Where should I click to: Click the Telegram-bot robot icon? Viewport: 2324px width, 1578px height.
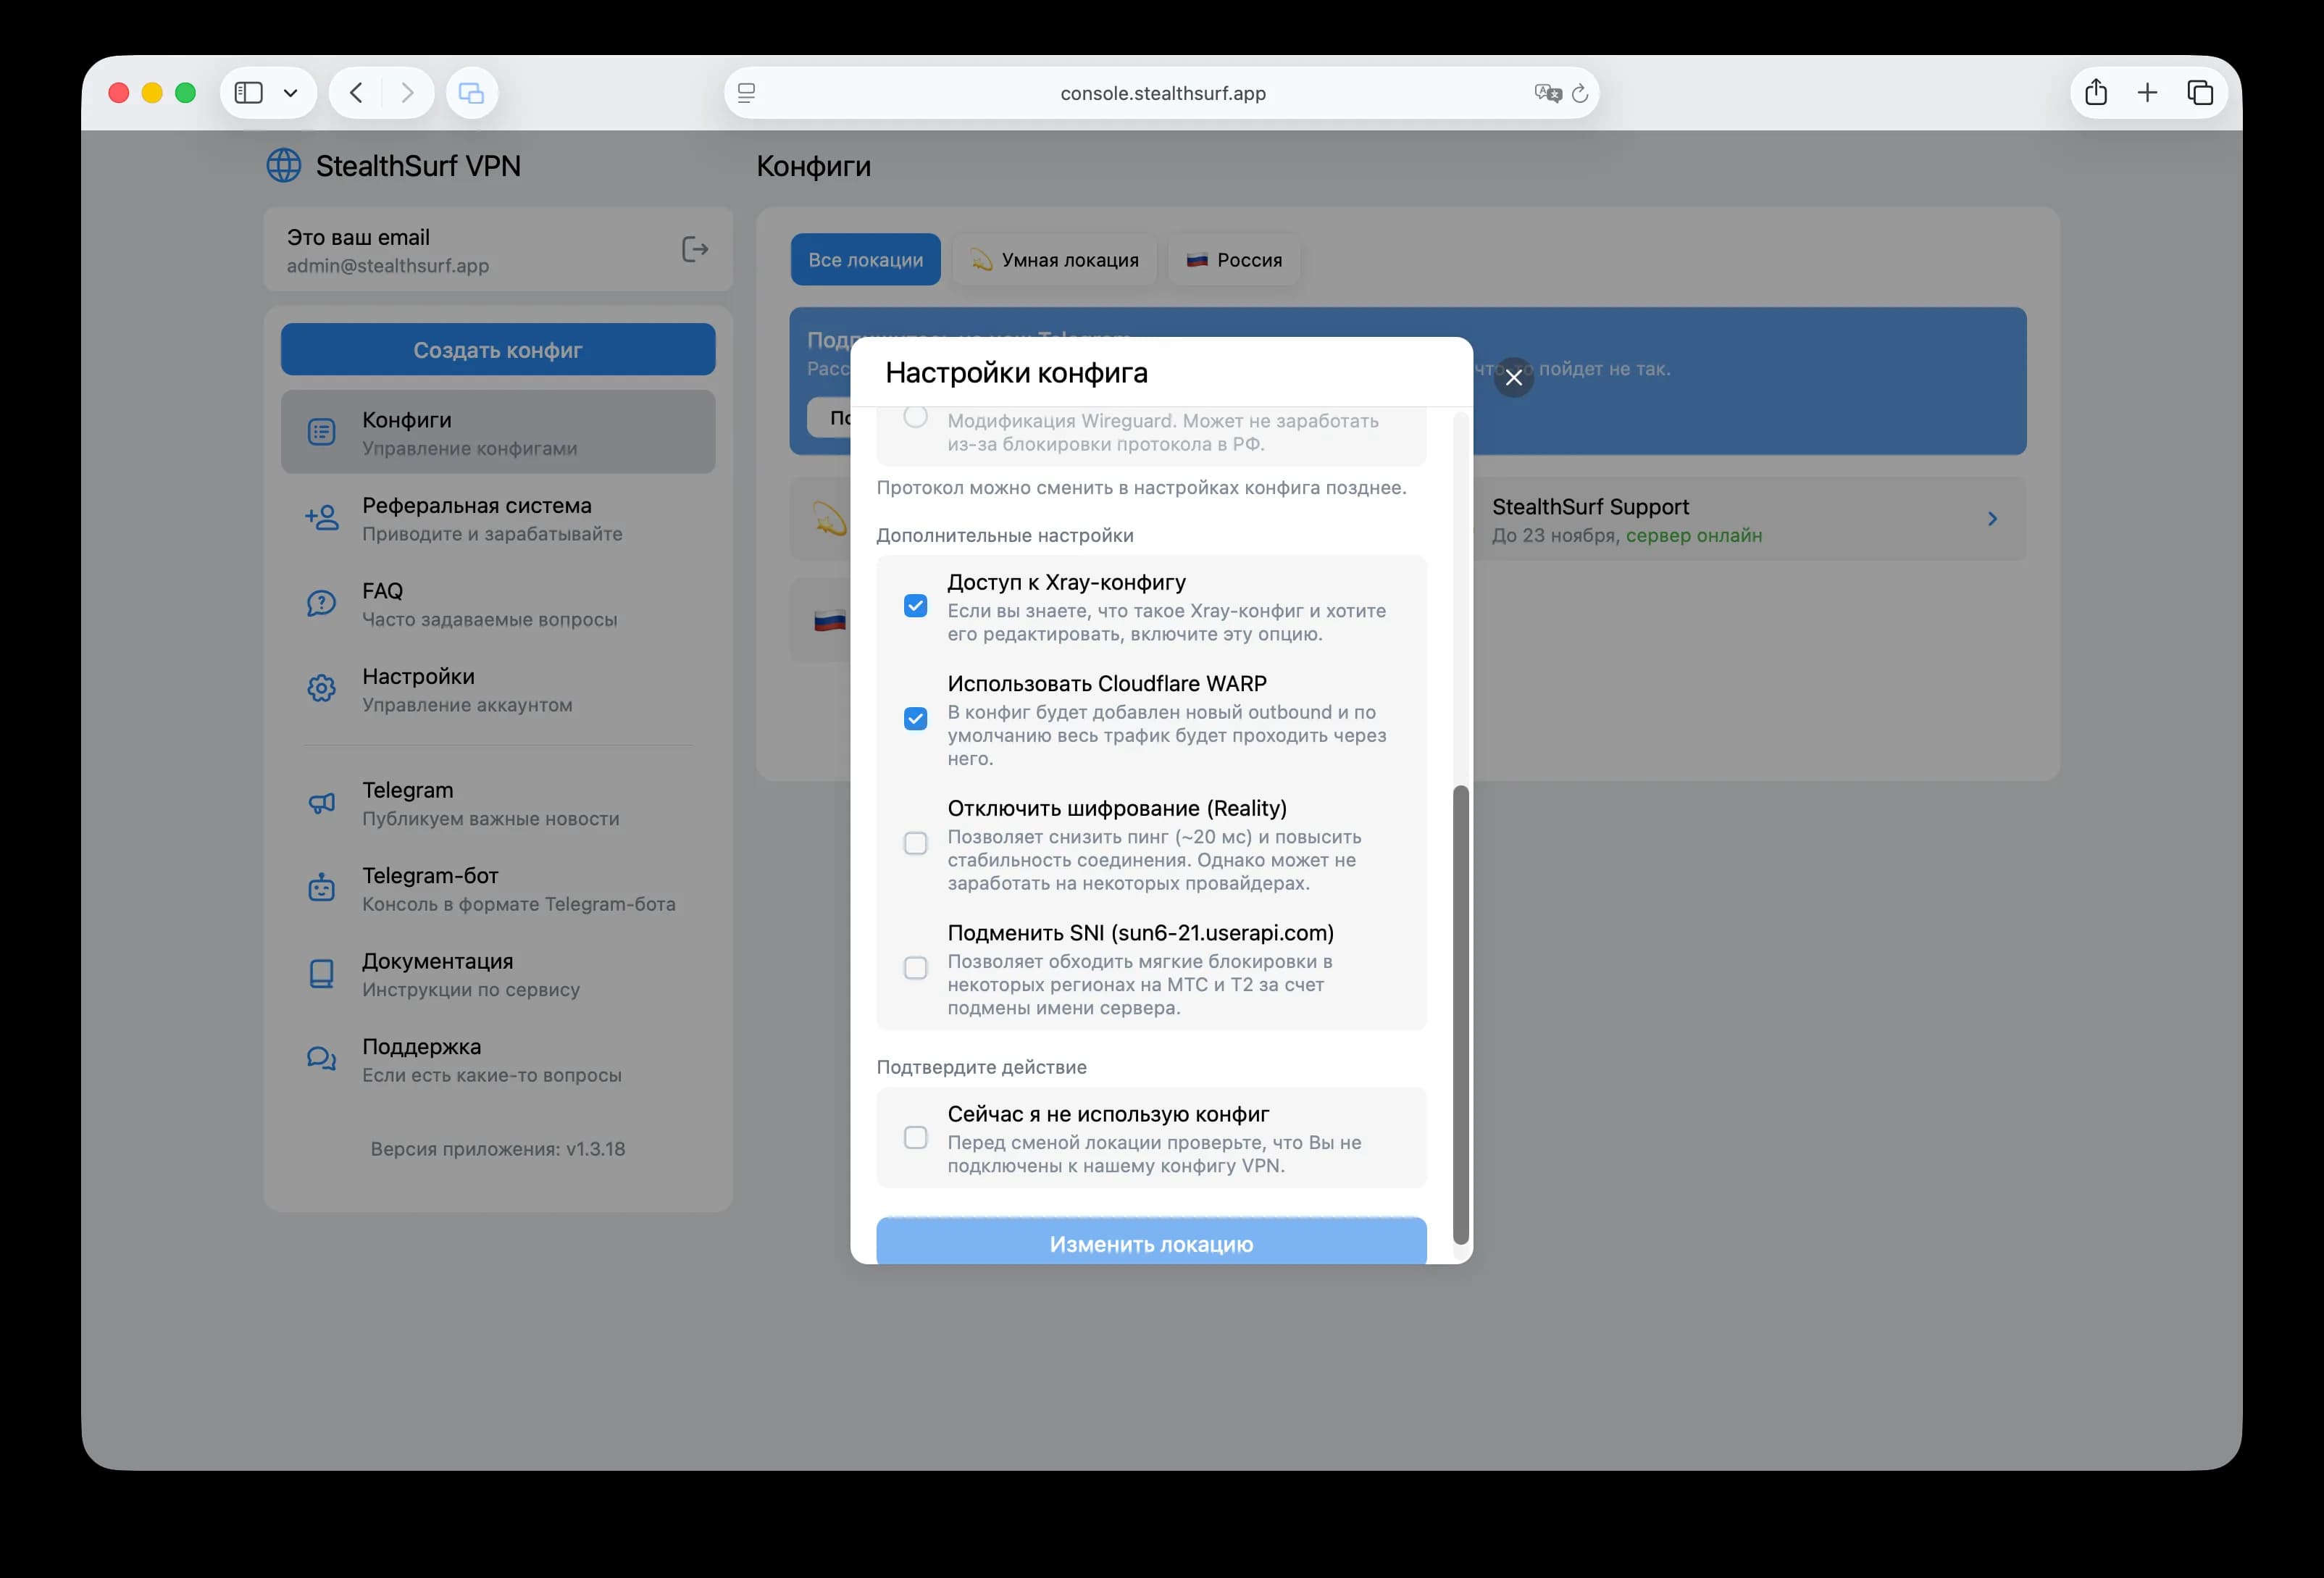click(321, 888)
